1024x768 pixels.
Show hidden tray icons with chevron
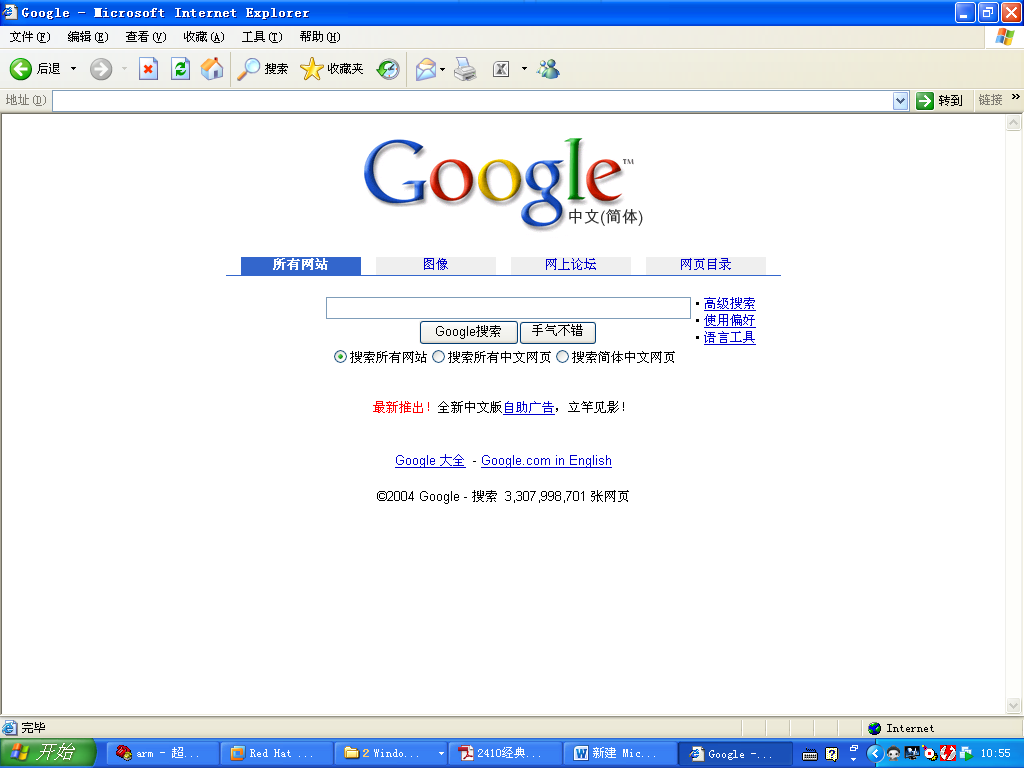point(875,754)
